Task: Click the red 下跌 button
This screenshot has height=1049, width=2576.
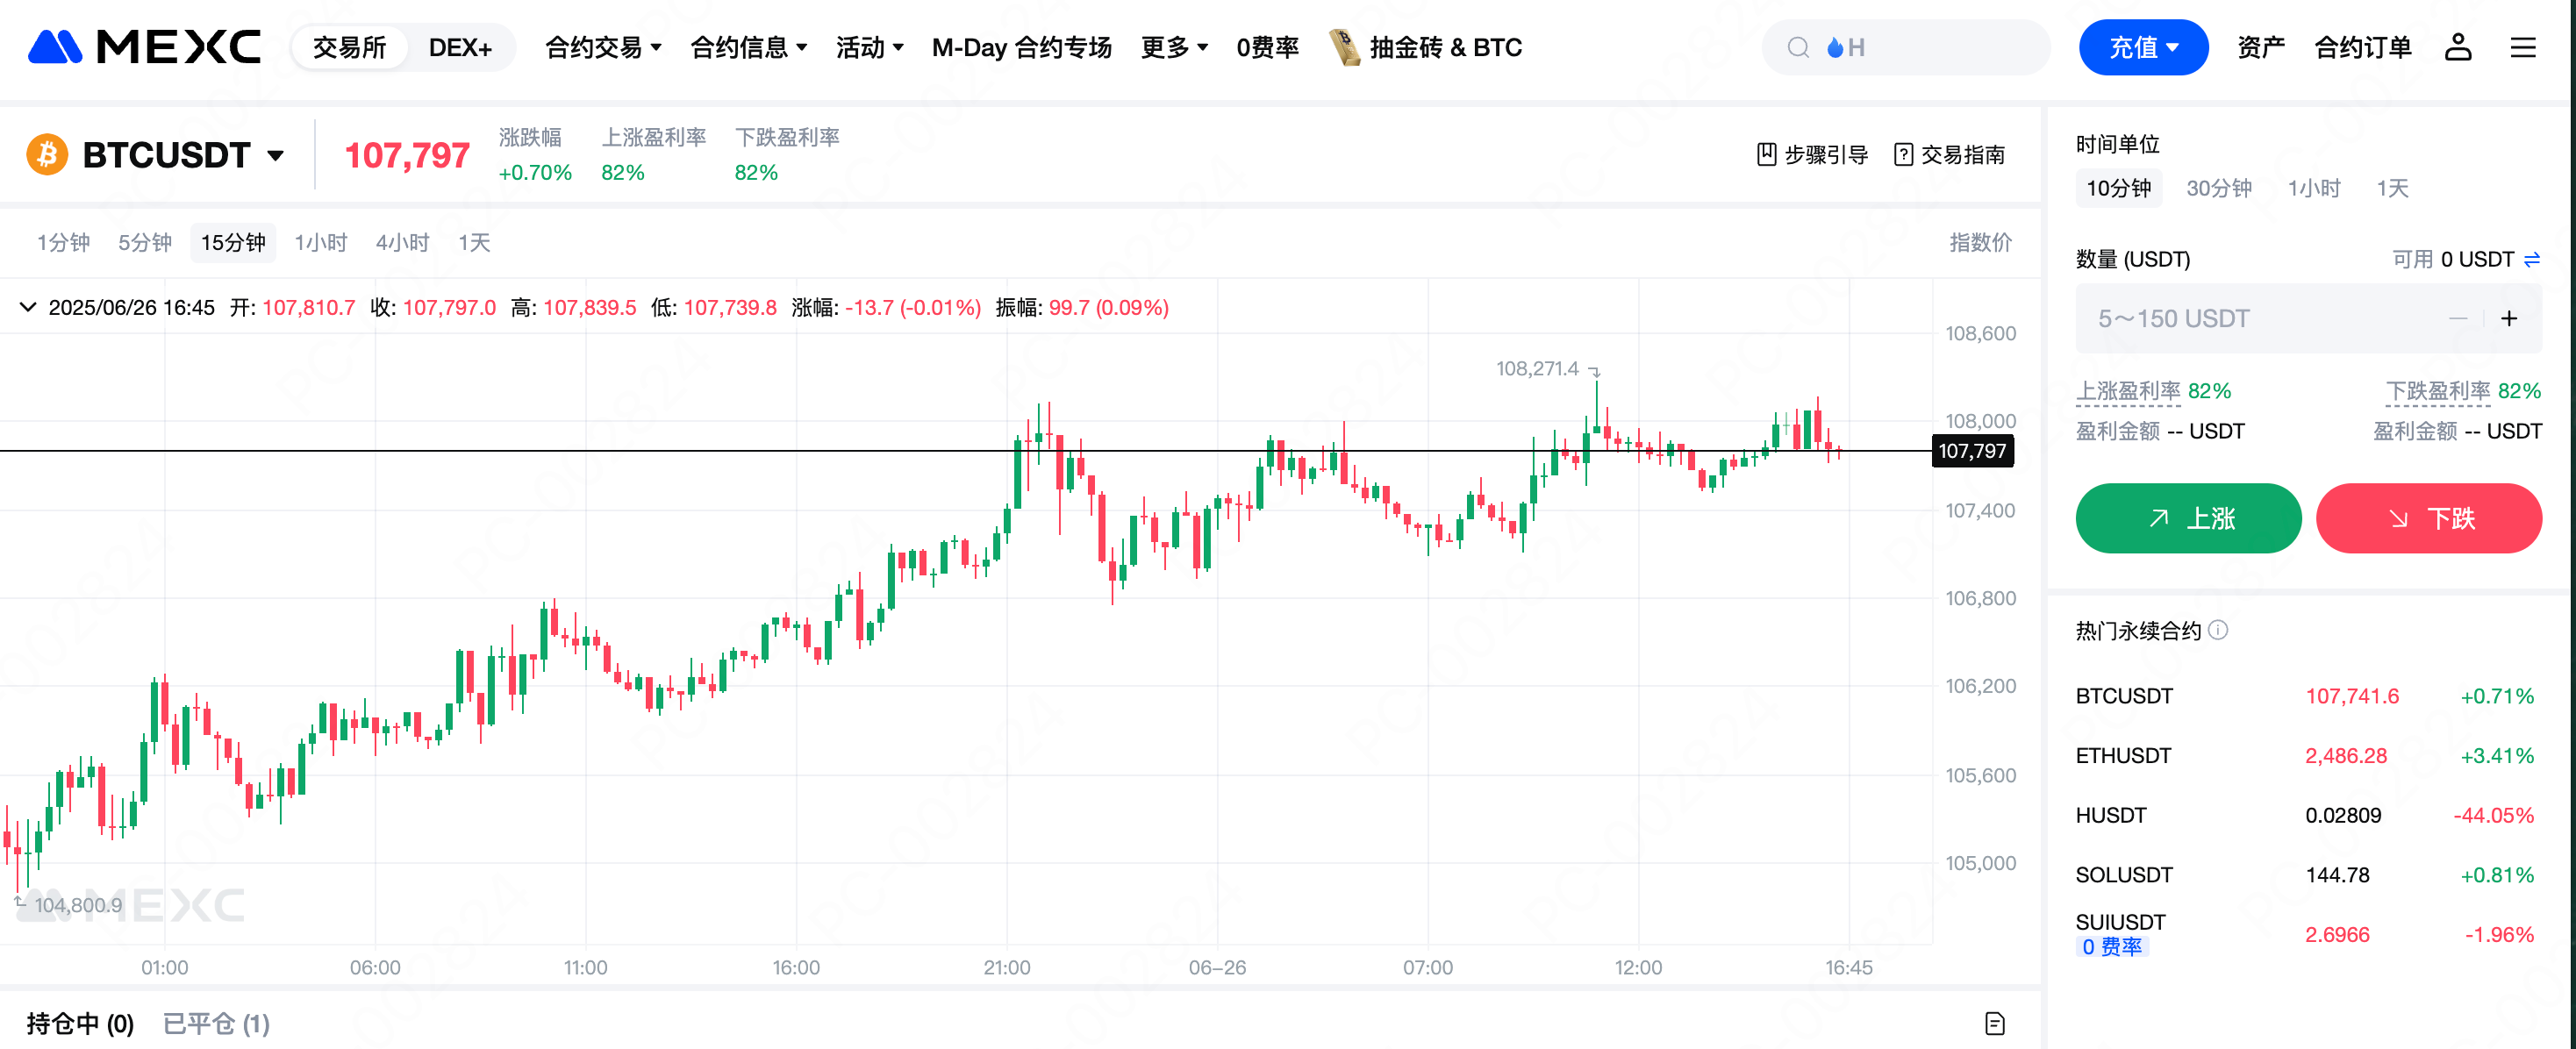Action: click(2428, 518)
